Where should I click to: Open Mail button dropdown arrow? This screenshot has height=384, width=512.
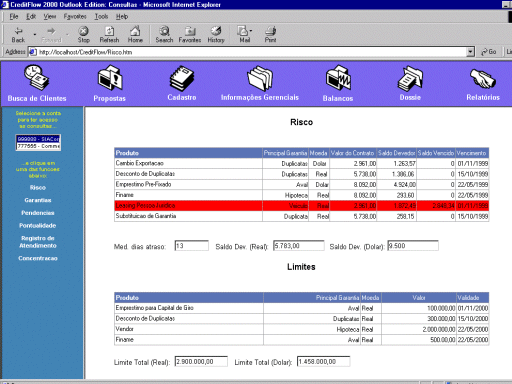[251, 31]
